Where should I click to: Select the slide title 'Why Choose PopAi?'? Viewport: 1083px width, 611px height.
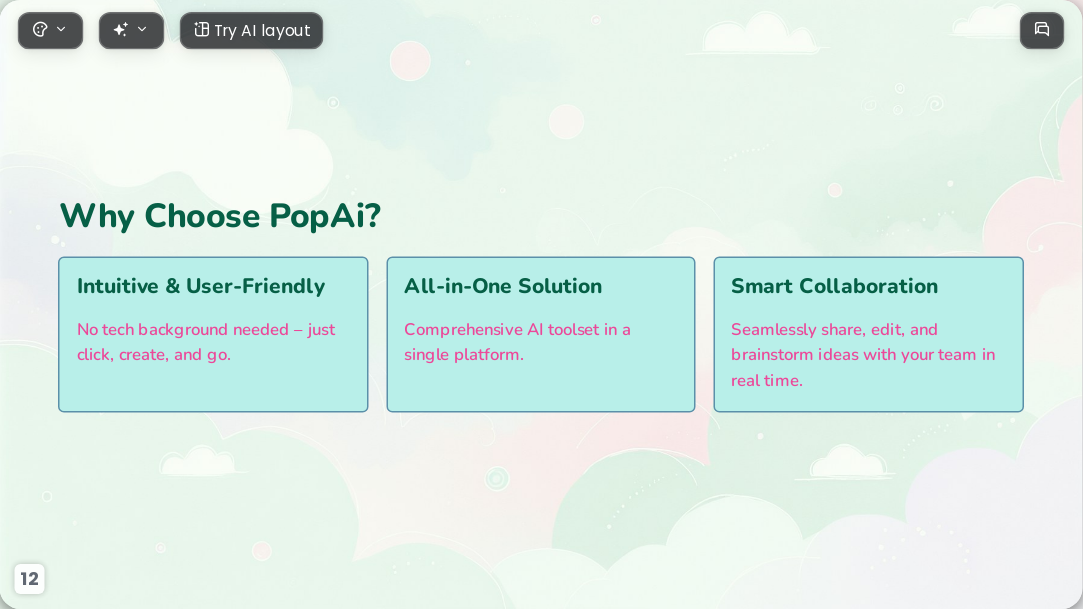pyautogui.click(x=220, y=216)
